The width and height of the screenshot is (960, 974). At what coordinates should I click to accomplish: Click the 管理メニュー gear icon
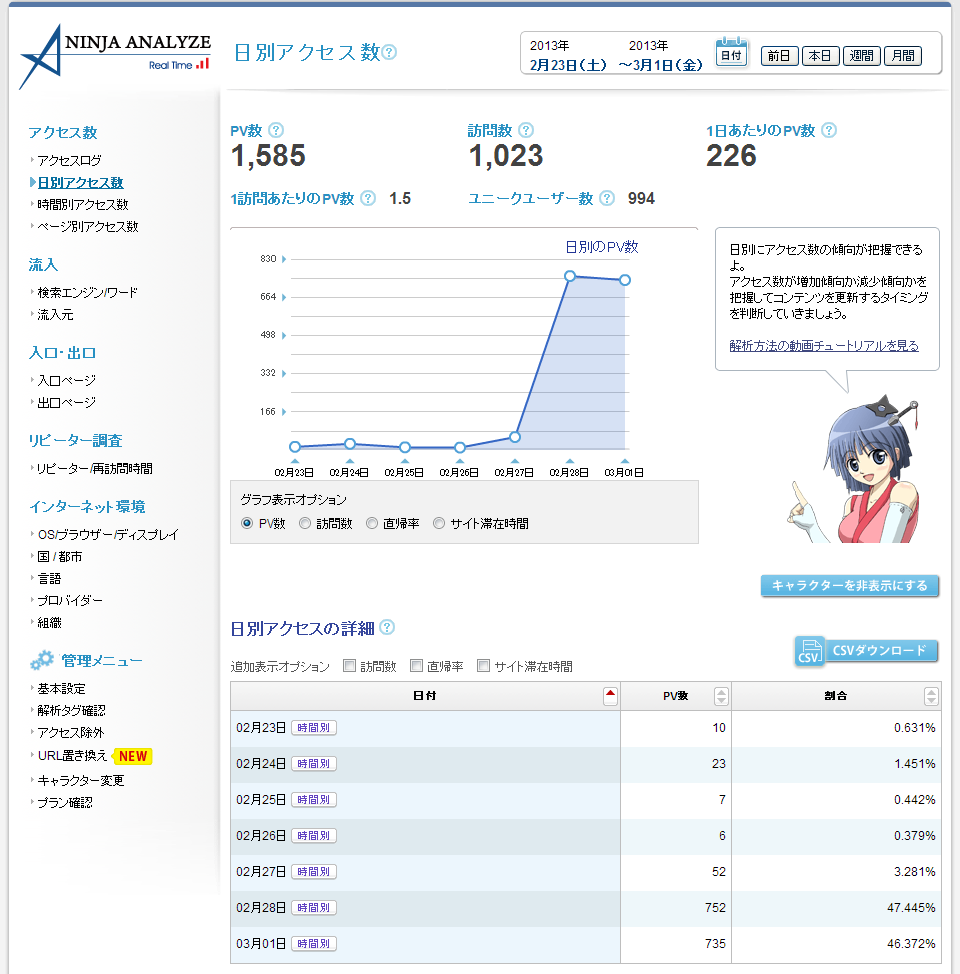pyautogui.click(x=40, y=660)
